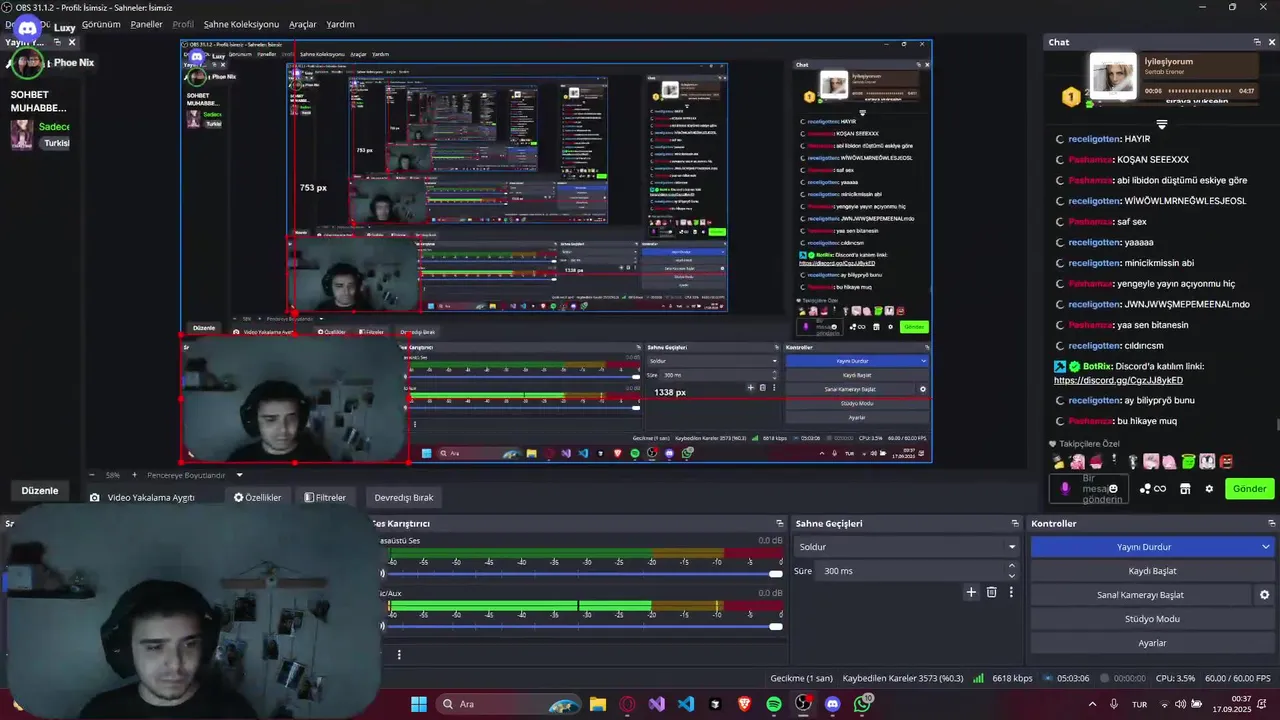
Task: Collapse the pinned chat header chevron
Action: pos(1161,125)
